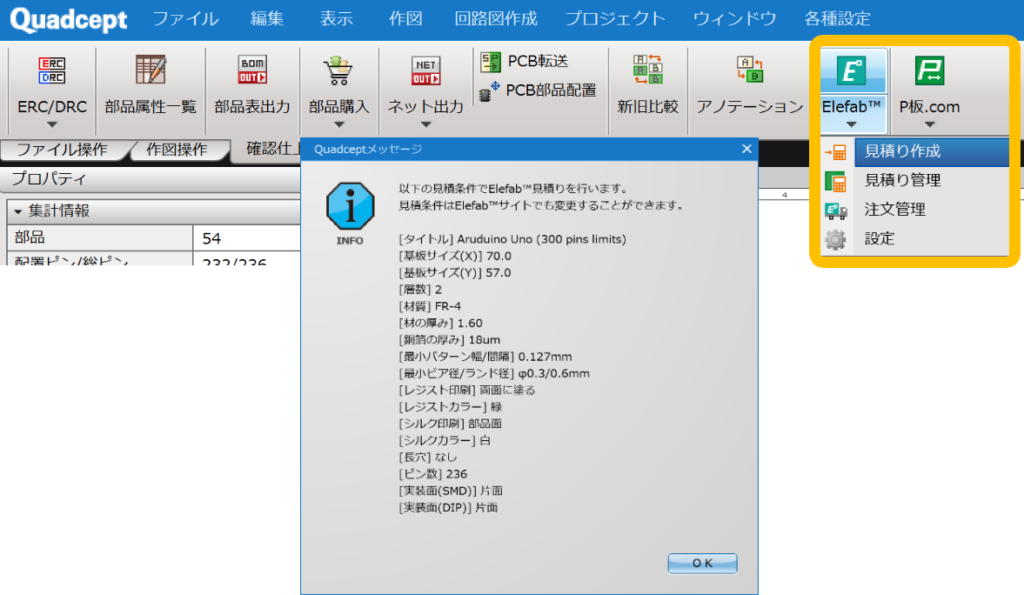Open 部品属性一覧 (component attribute list) icon
Image resolution: width=1024 pixels, height=595 pixels.
(150, 71)
